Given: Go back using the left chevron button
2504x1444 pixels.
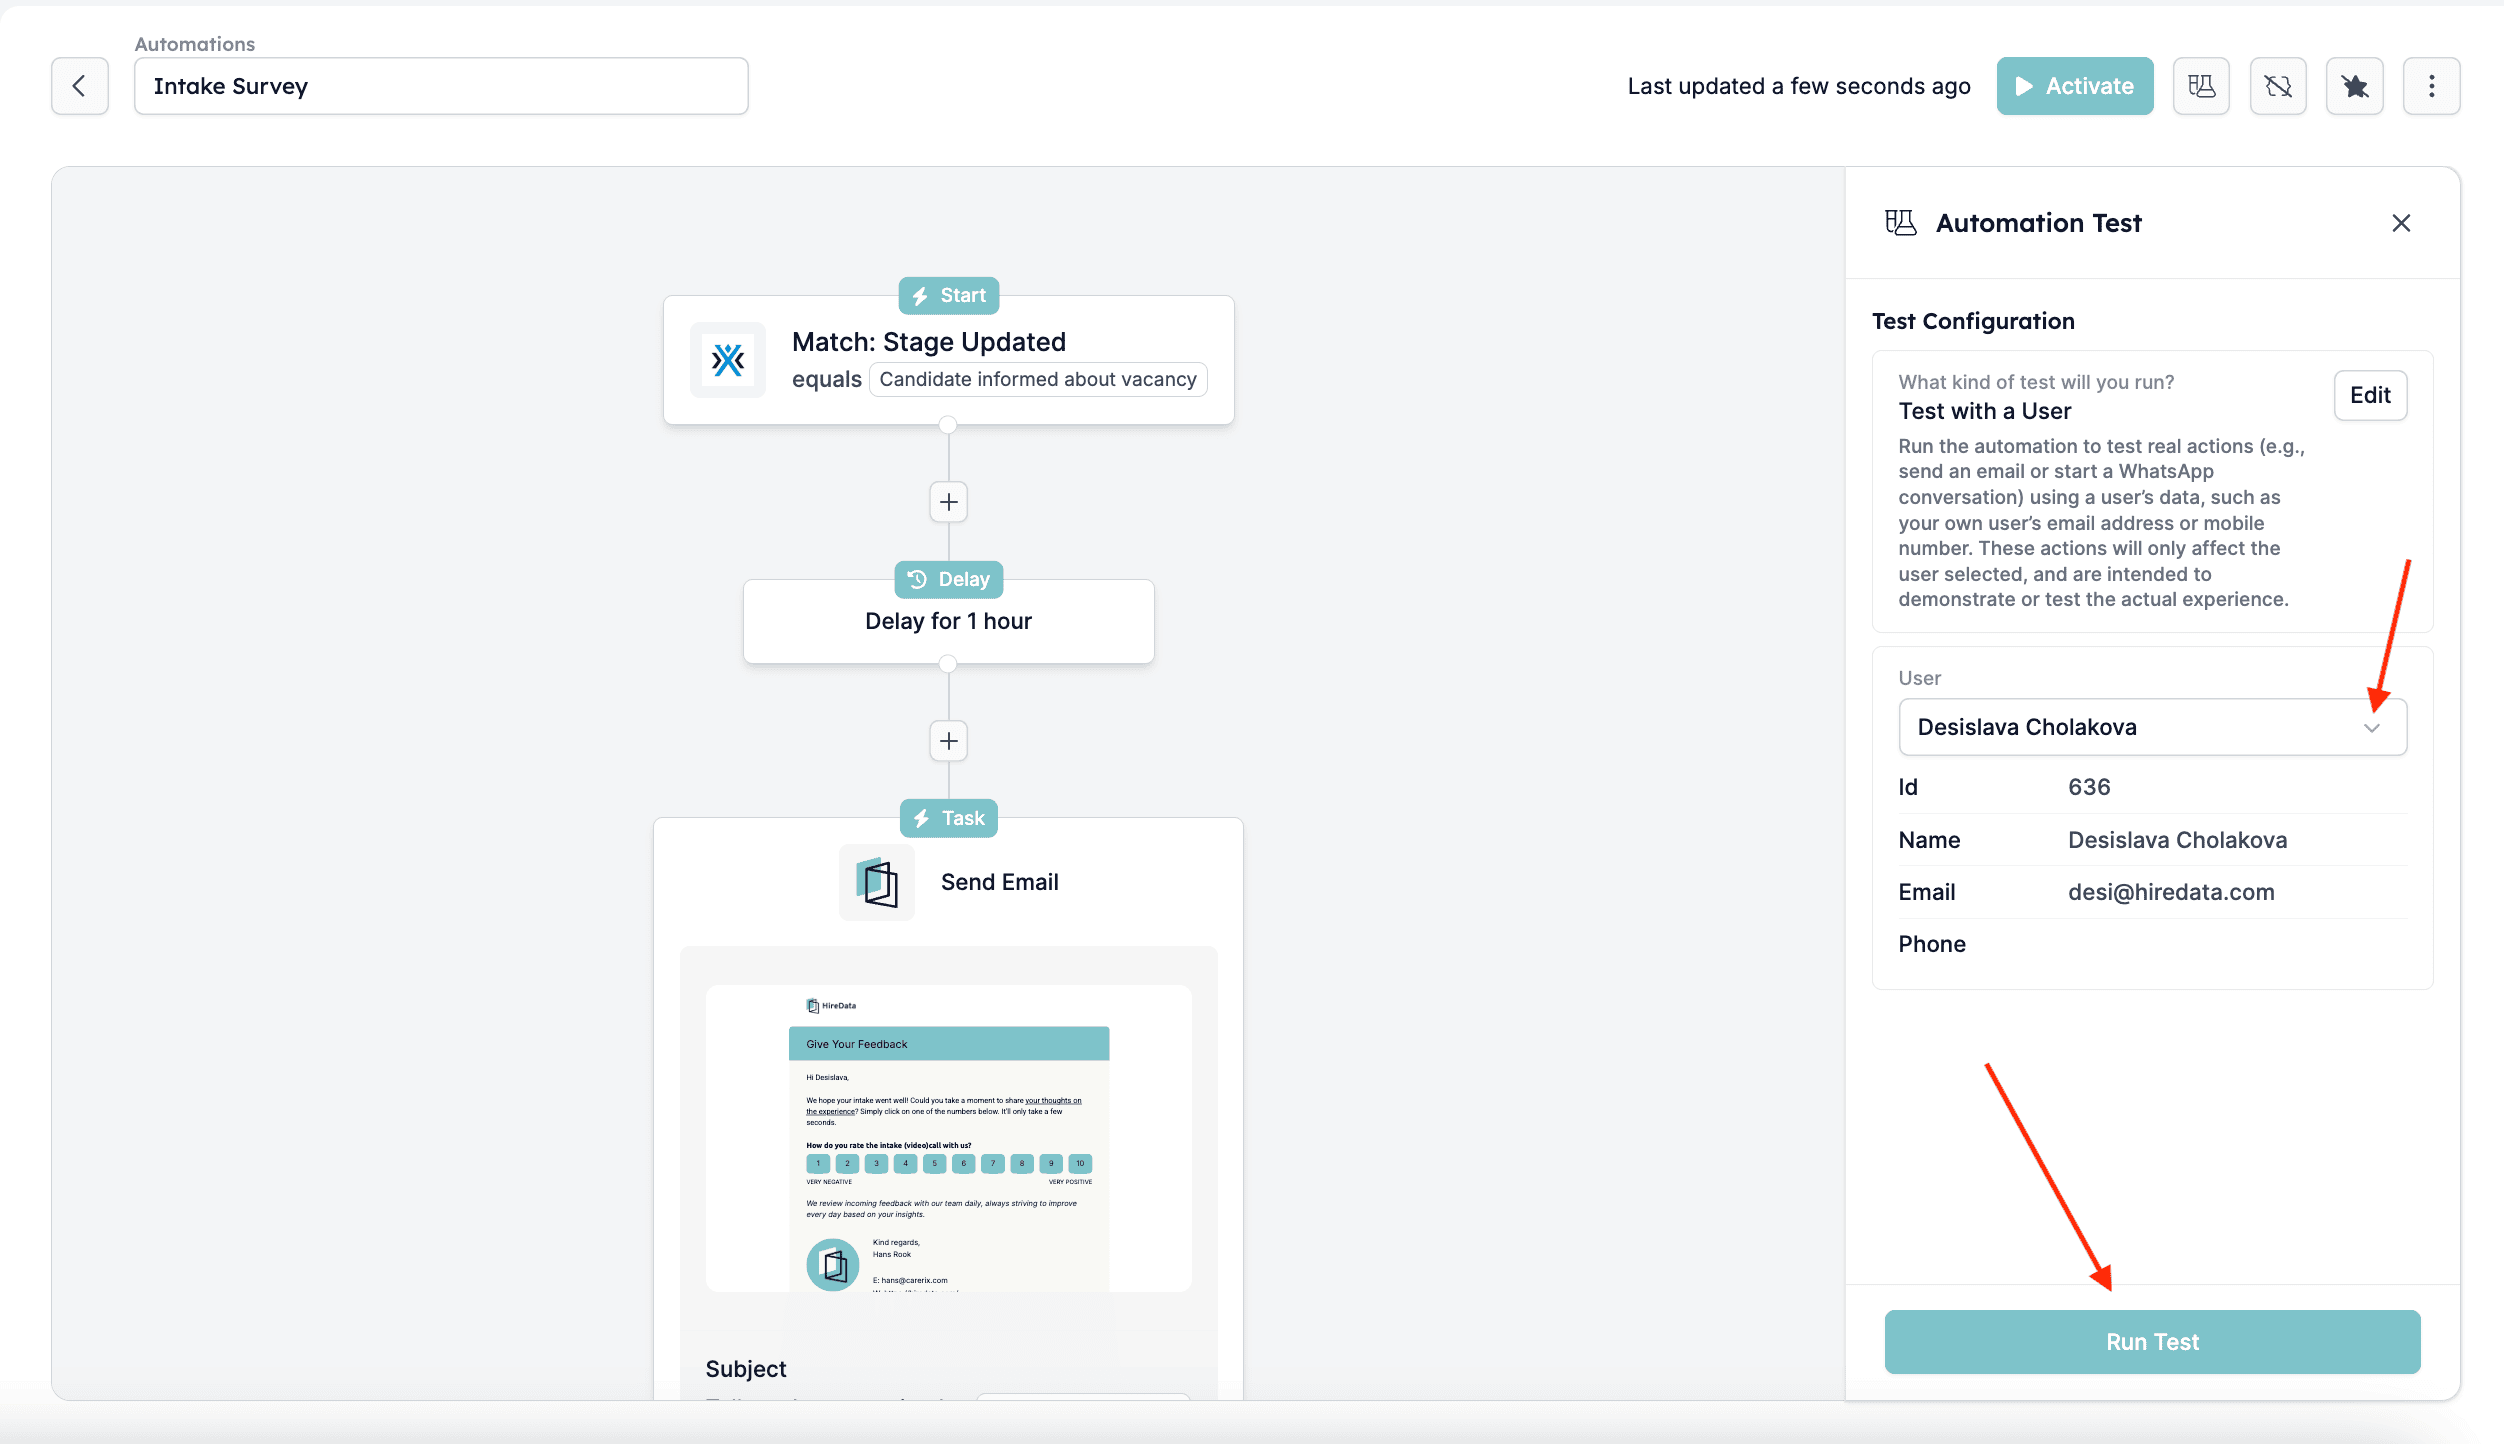Looking at the screenshot, I should (x=80, y=86).
